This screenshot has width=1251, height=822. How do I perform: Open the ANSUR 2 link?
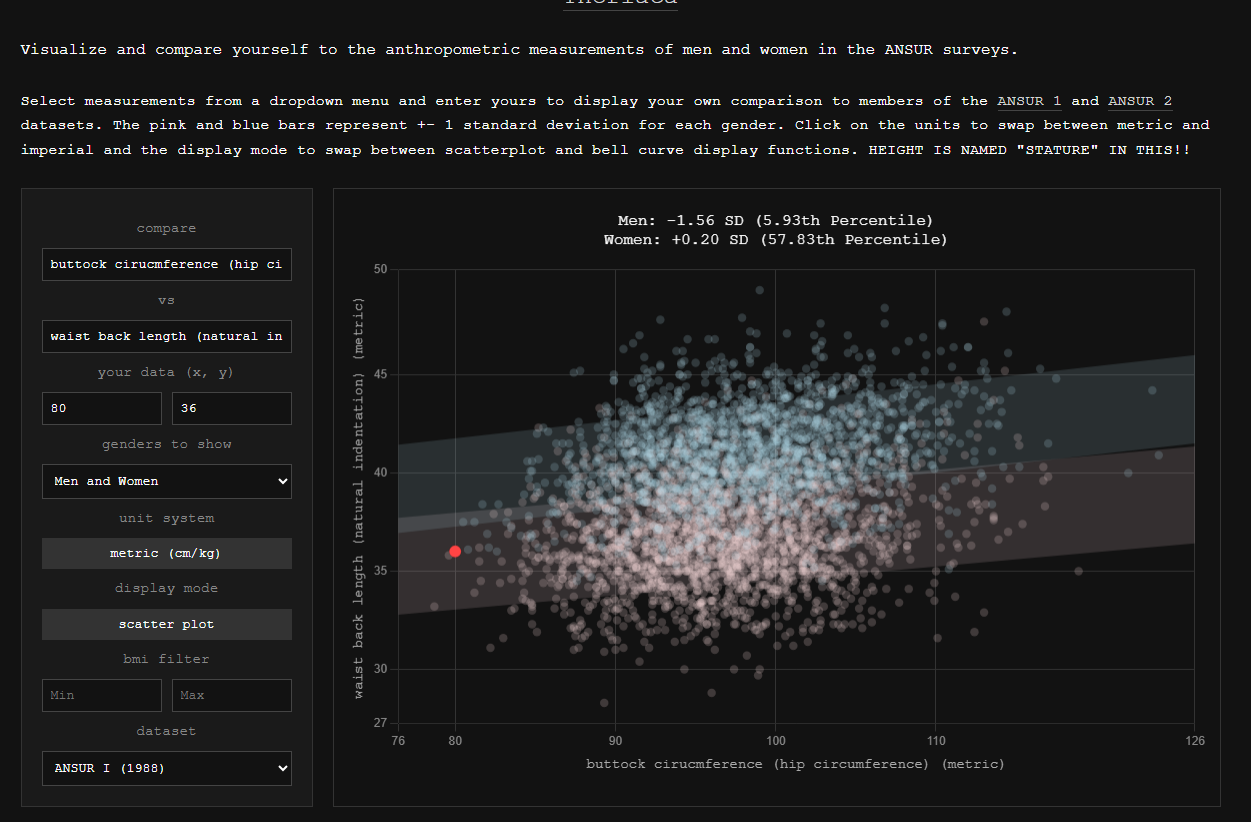click(x=1140, y=101)
